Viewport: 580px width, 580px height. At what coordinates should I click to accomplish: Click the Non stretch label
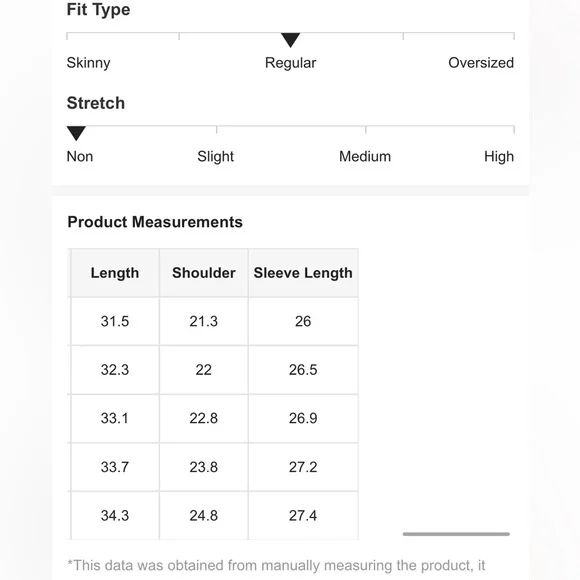(x=80, y=156)
